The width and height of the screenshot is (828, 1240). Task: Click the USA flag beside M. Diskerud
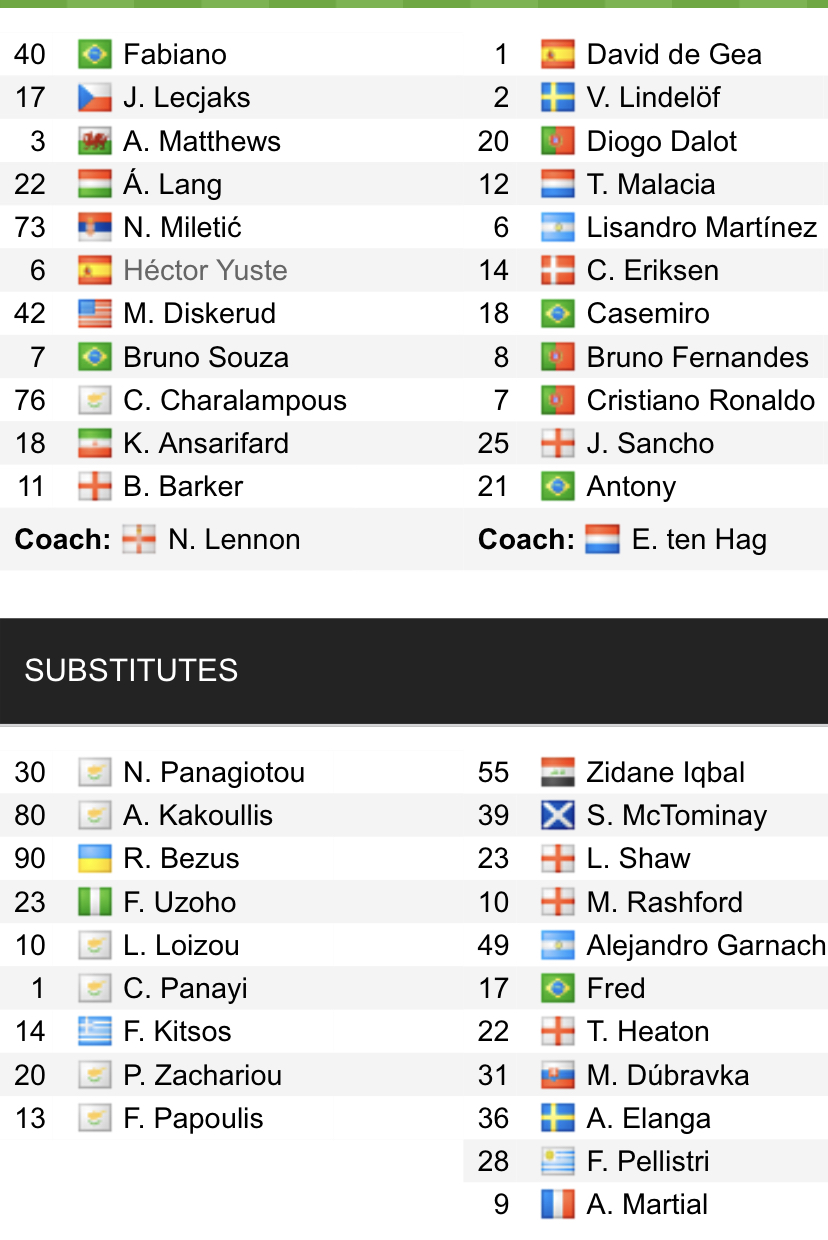tap(94, 313)
